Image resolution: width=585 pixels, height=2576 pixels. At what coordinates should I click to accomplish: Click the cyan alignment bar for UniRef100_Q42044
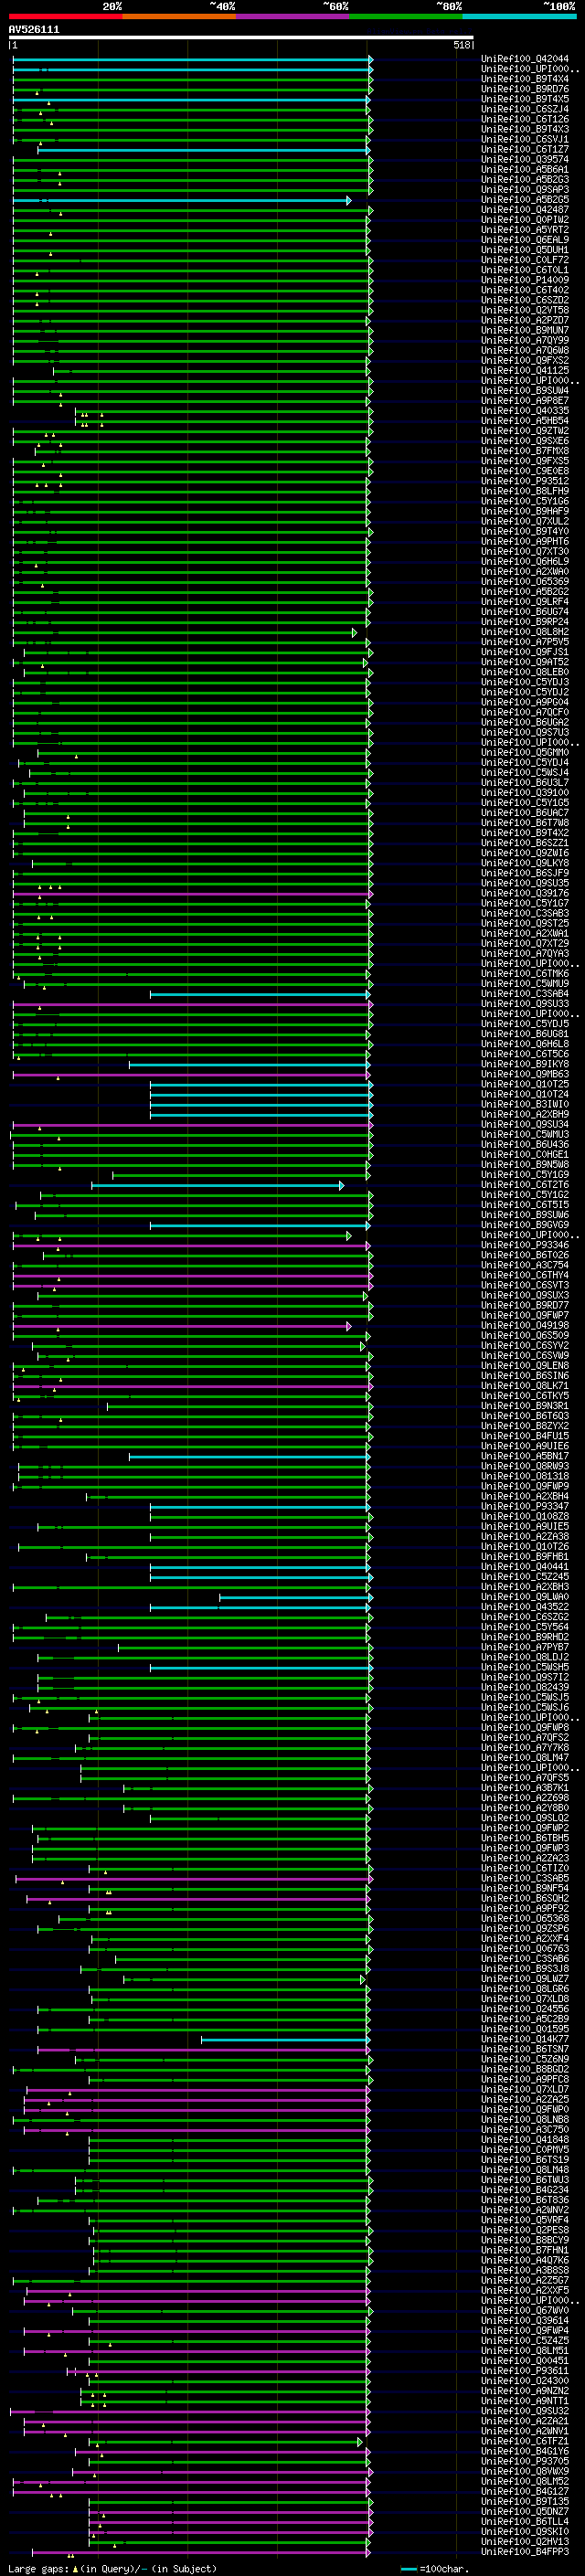[x=192, y=59]
